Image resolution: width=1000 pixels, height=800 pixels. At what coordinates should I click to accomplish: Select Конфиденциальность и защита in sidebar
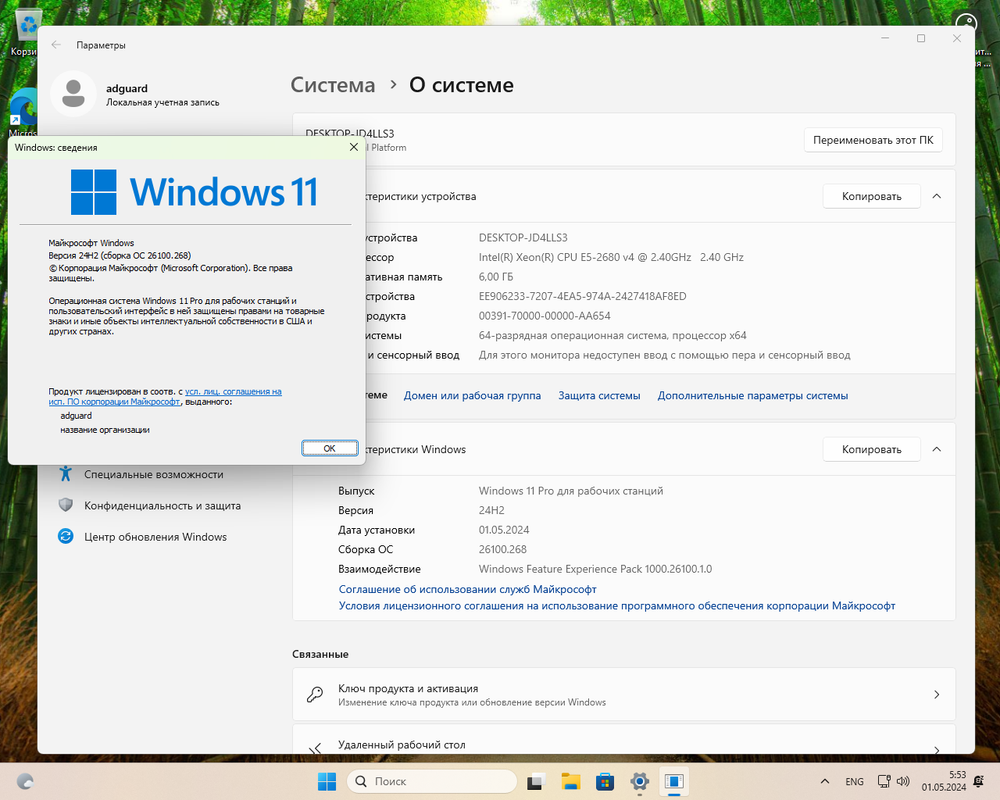pyautogui.click(x=163, y=506)
